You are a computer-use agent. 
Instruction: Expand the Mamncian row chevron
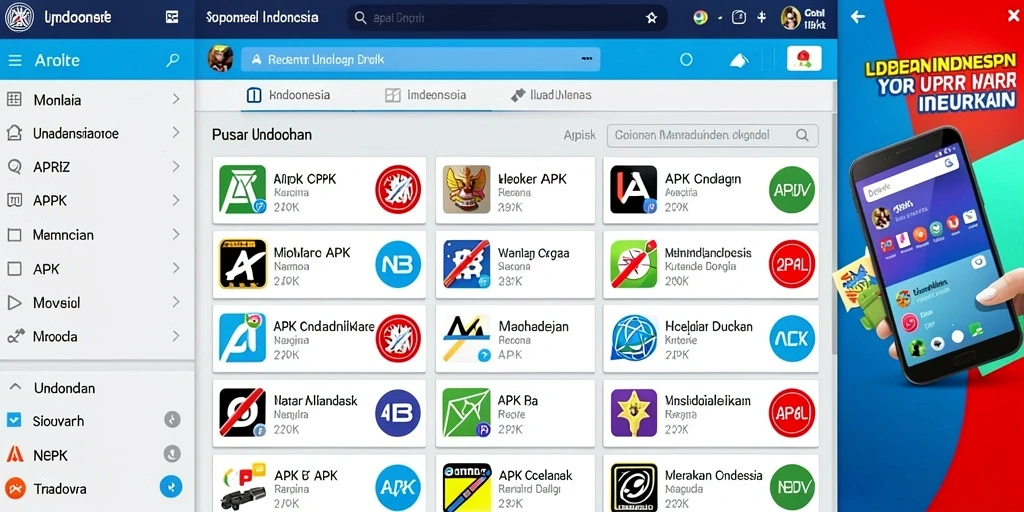click(x=176, y=234)
